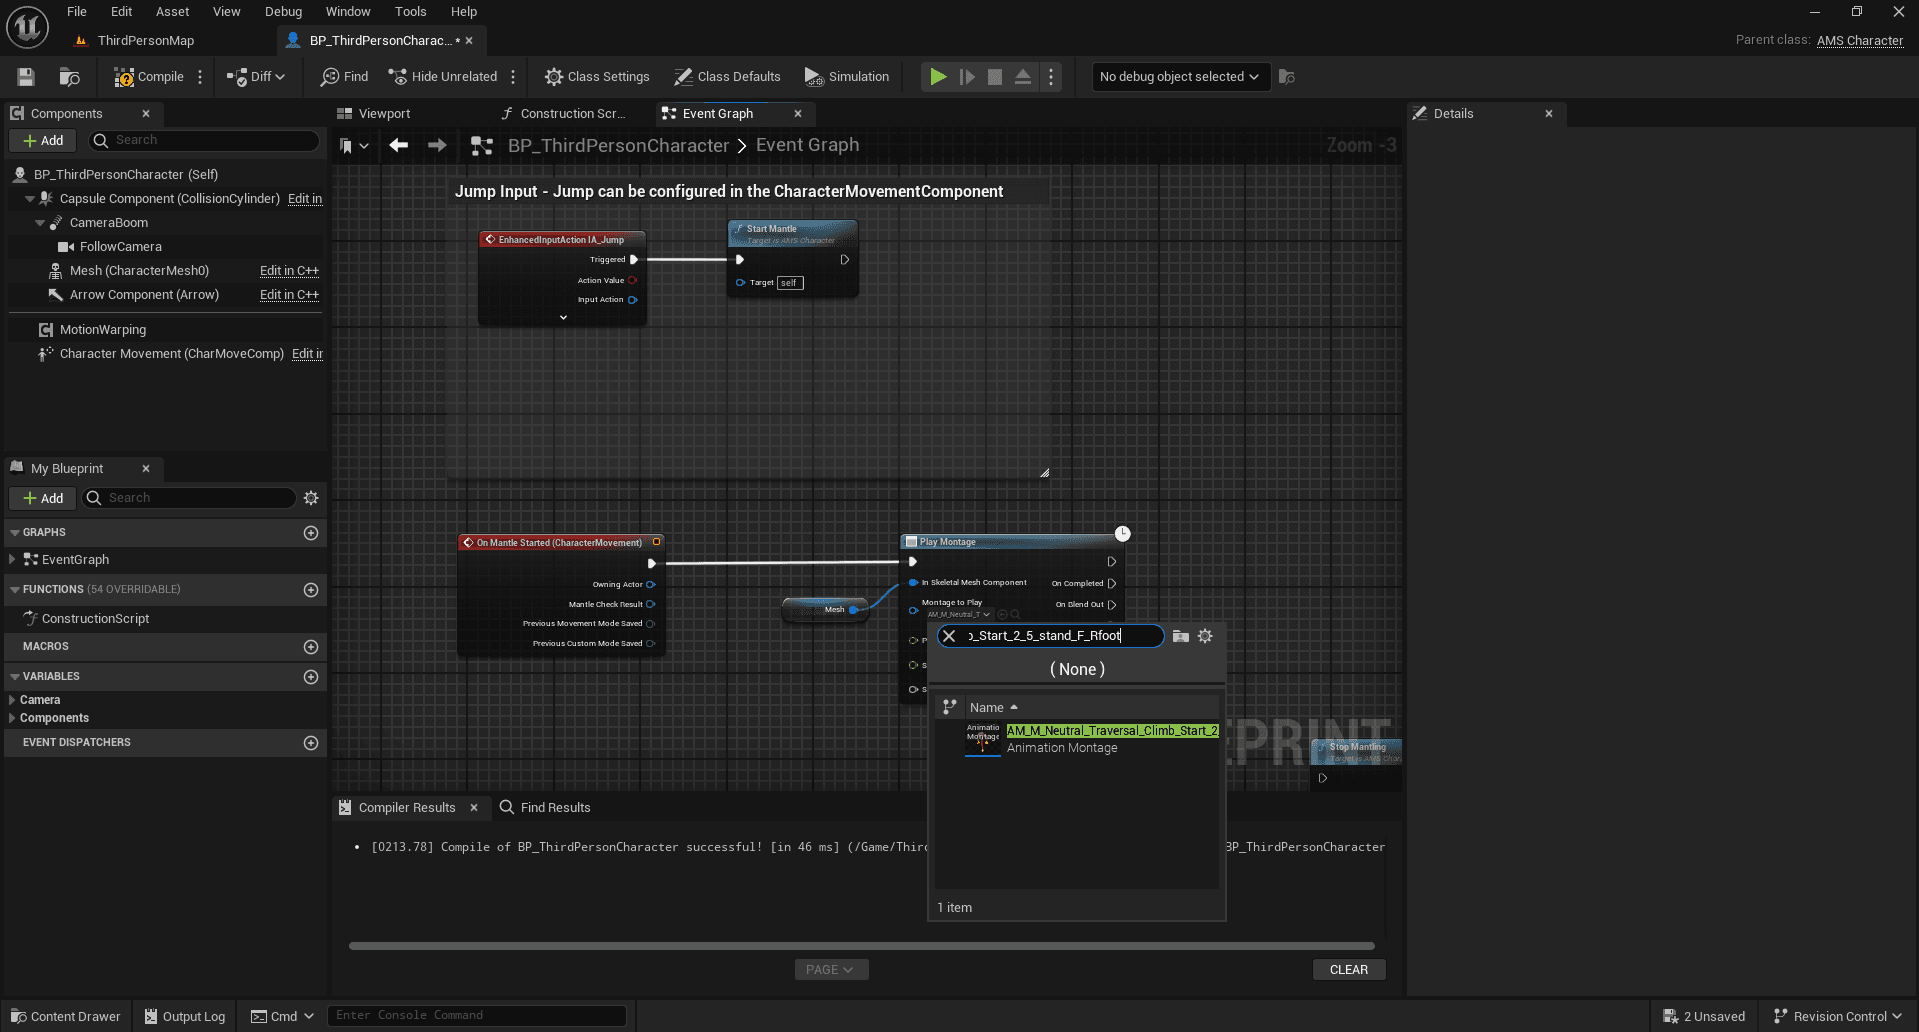
Task: Open Hide Unrelated options dots
Action: point(513,77)
